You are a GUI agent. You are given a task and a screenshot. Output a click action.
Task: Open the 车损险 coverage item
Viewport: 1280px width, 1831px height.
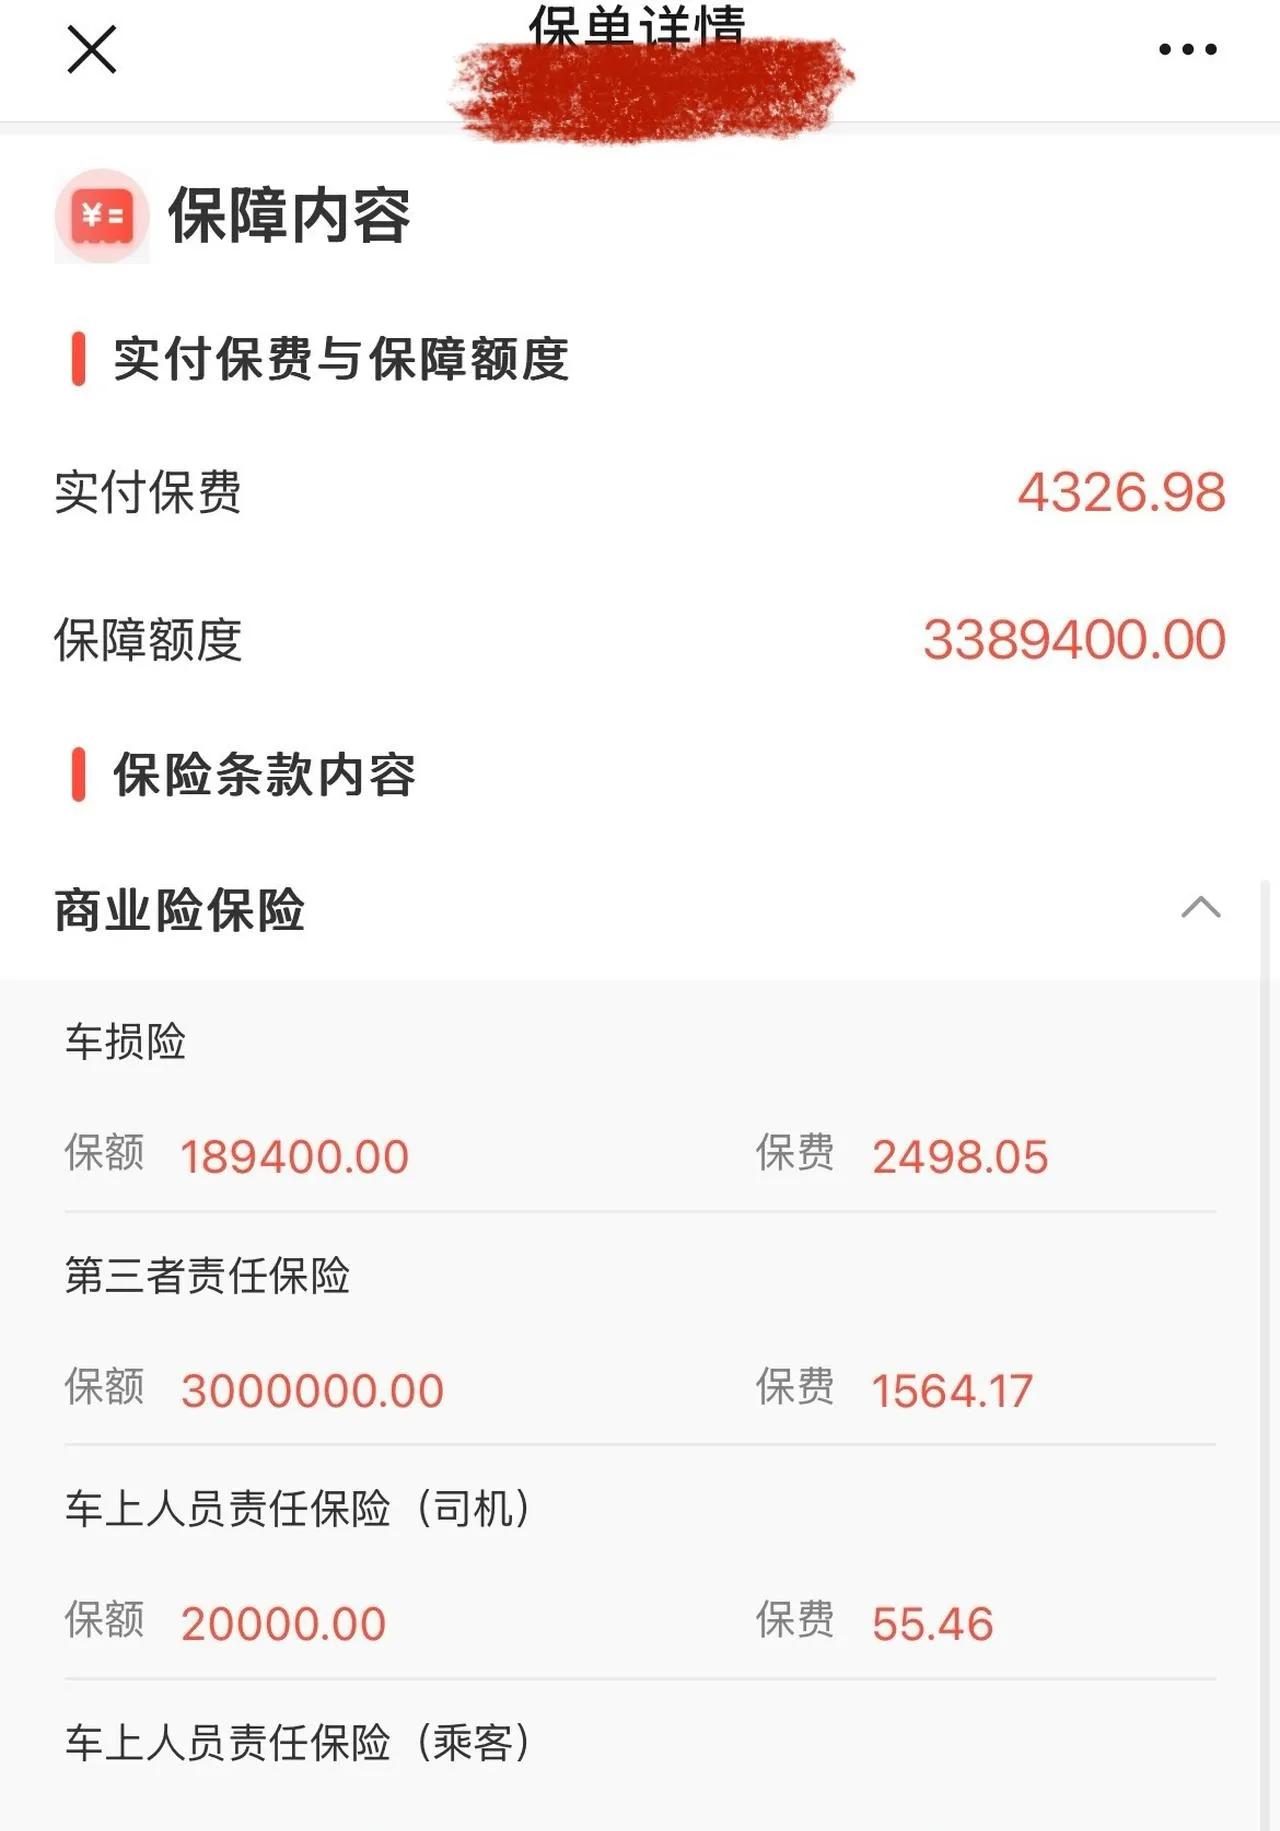(126, 1042)
